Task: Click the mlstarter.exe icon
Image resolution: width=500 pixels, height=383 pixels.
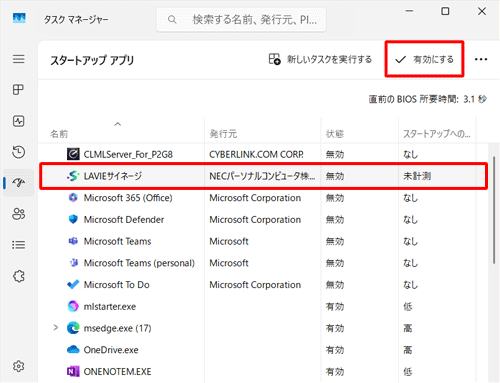Action: click(73, 306)
